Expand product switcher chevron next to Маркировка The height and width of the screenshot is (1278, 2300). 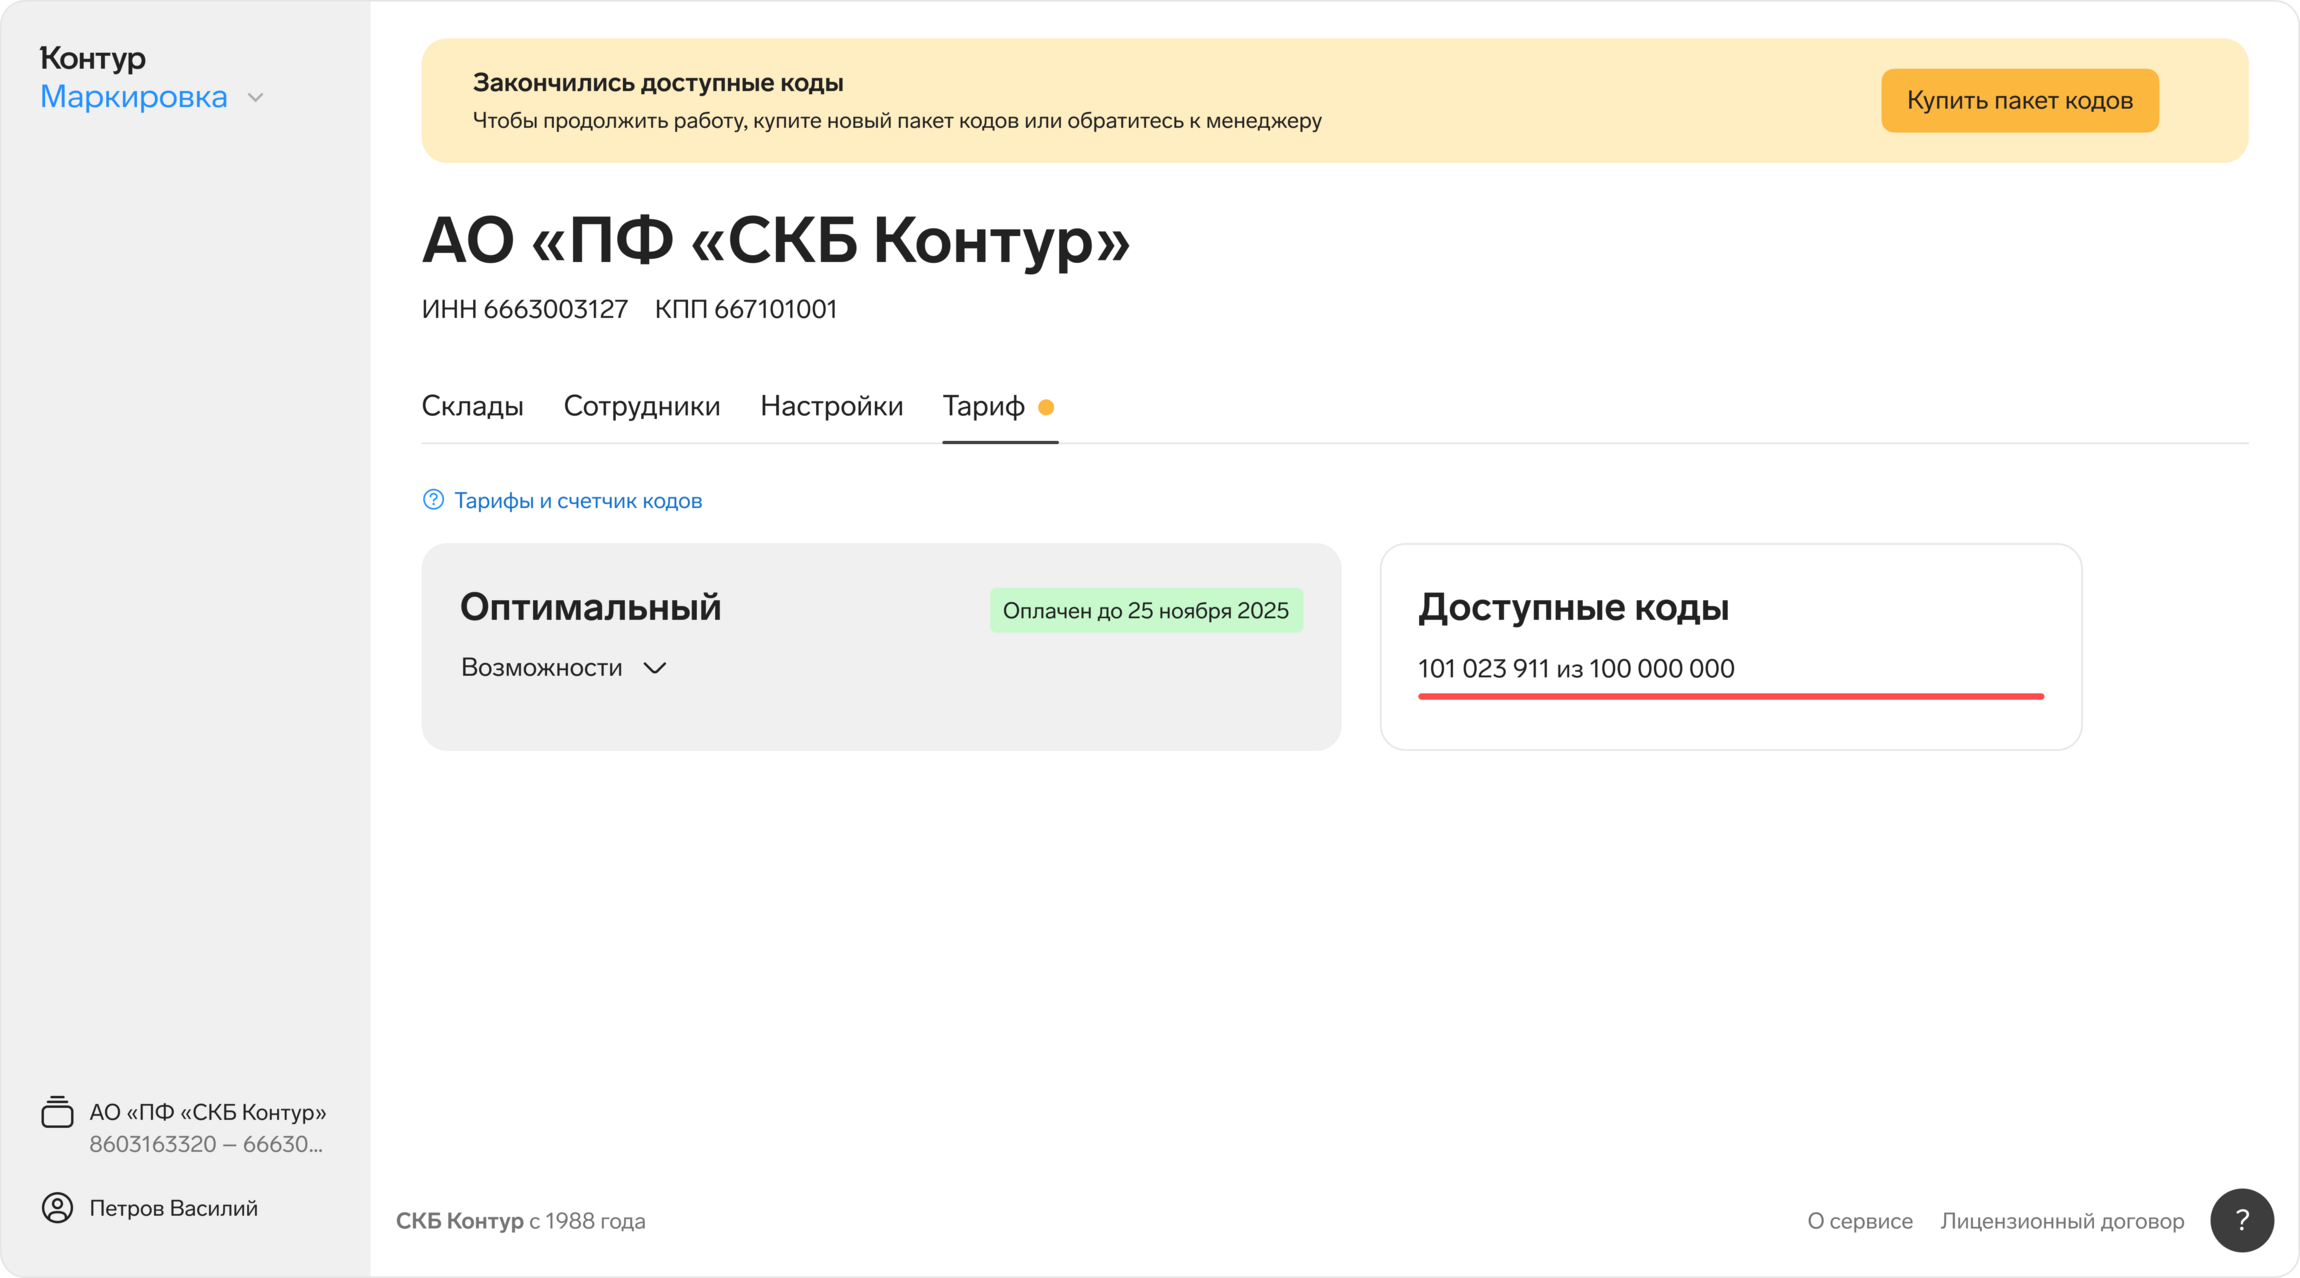(x=256, y=98)
